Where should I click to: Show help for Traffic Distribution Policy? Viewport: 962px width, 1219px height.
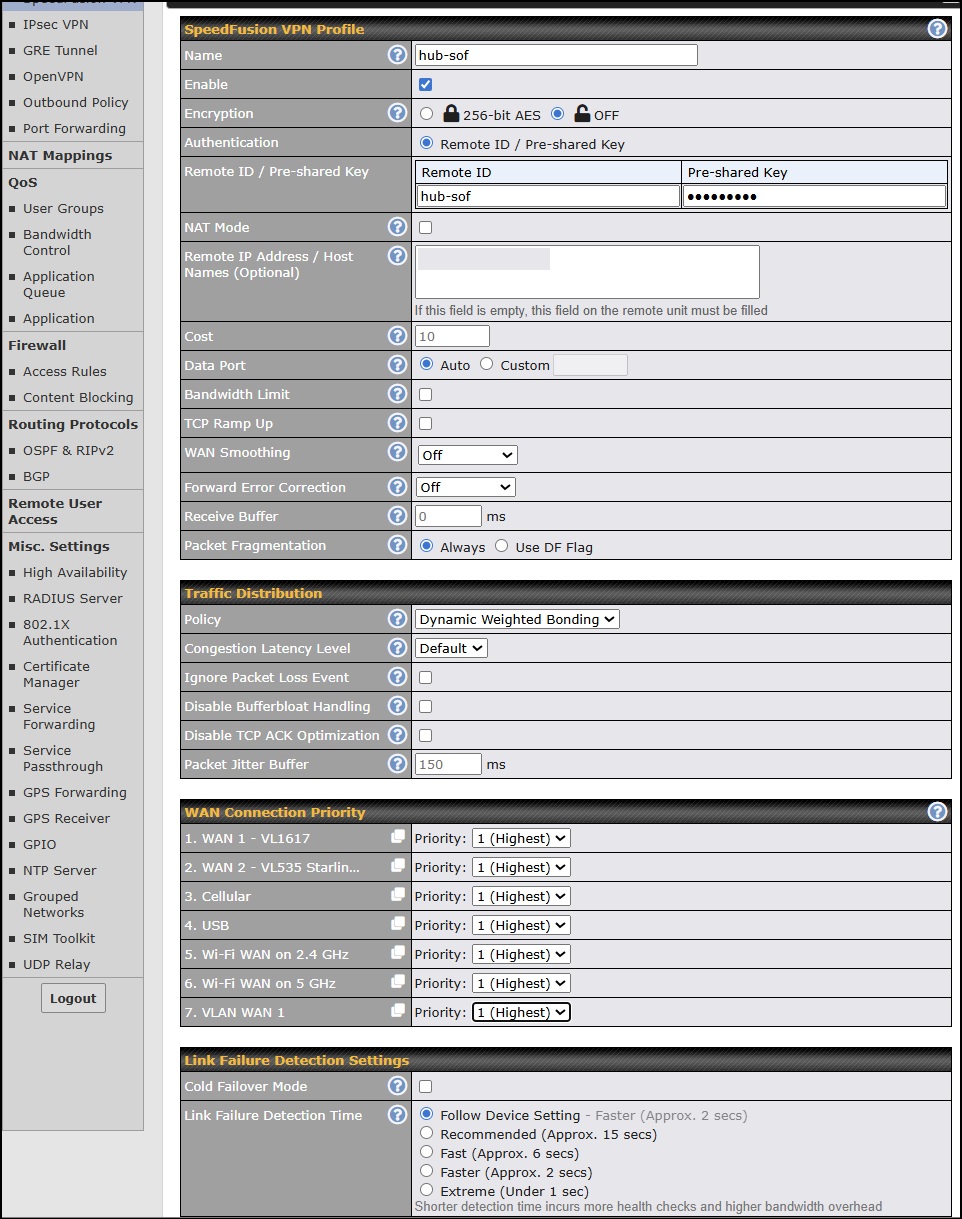(397, 619)
